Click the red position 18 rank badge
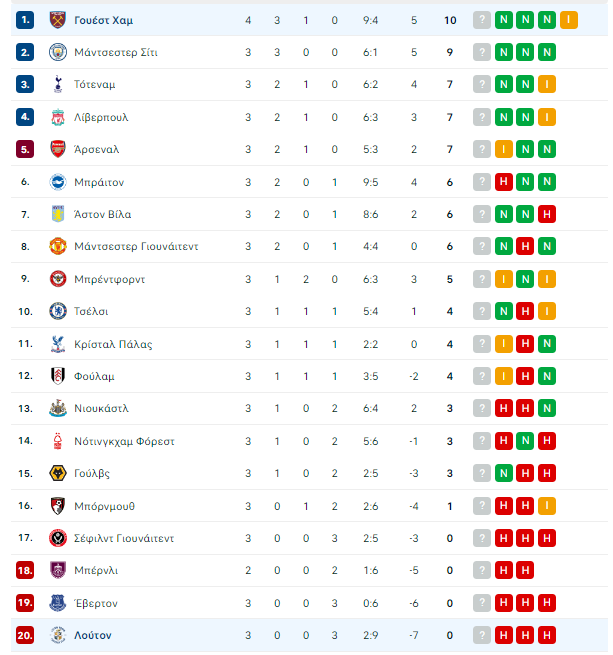The height and width of the screenshot is (655, 613). 25,570
